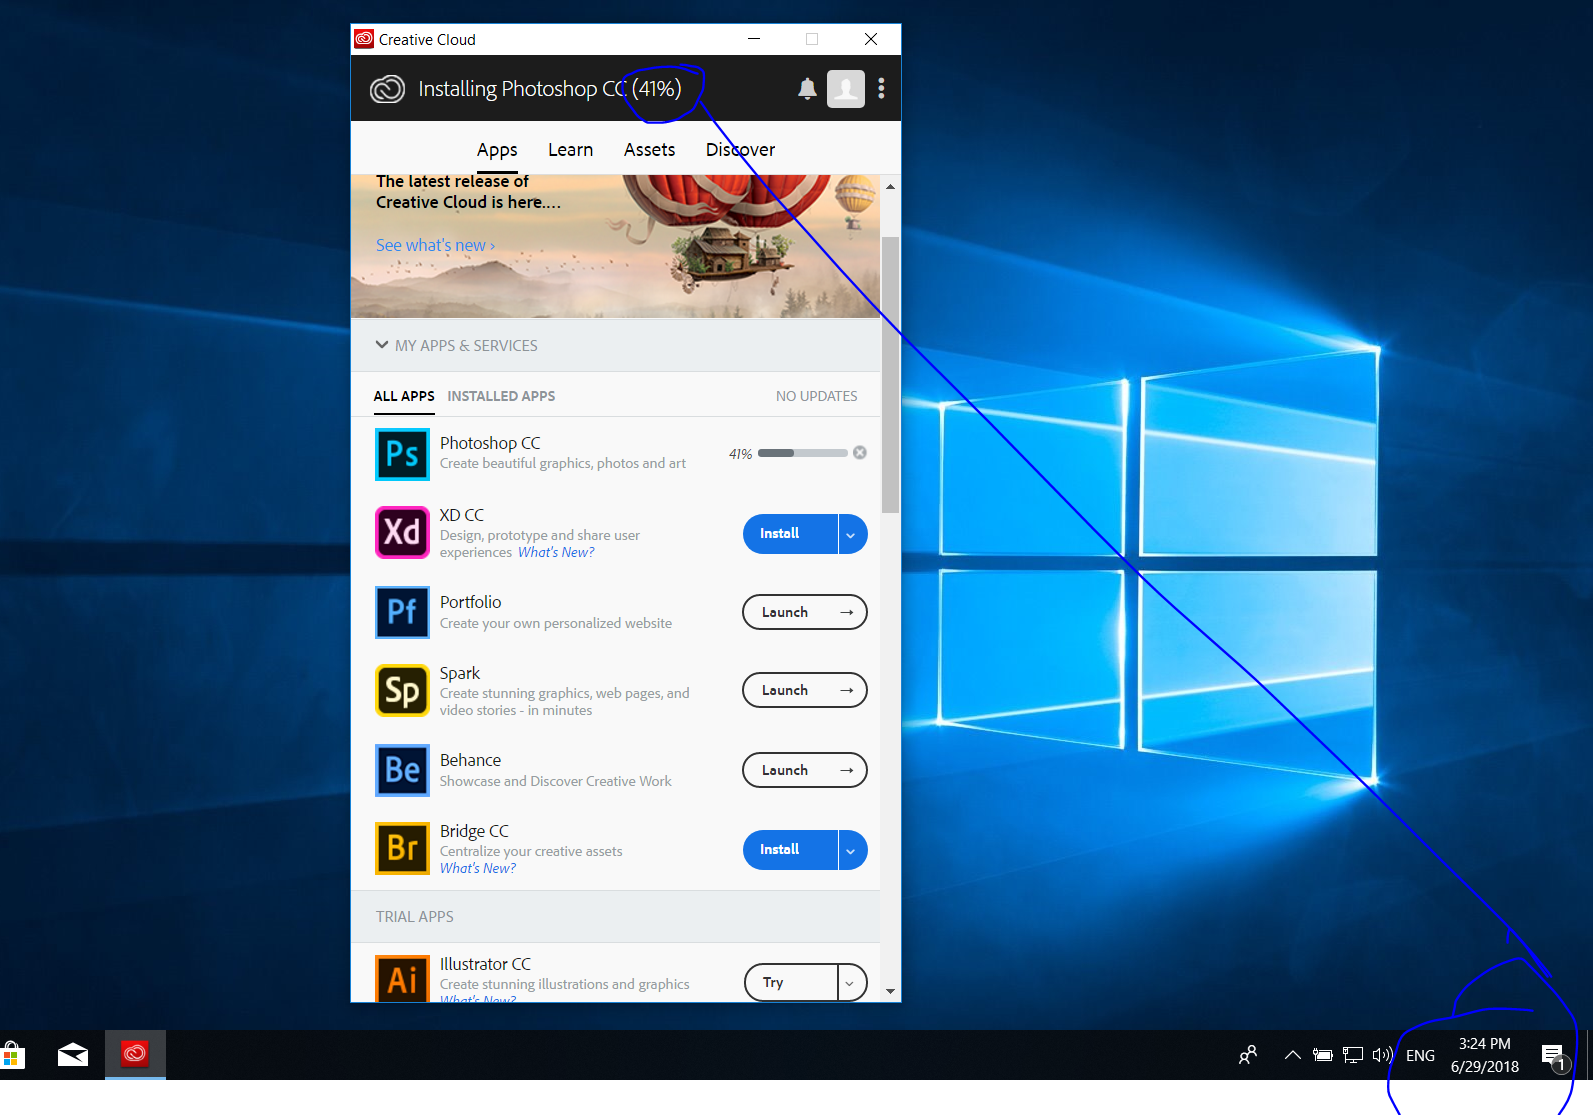Click the Spark Sp icon
1593x1115 pixels.
click(402, 690)
